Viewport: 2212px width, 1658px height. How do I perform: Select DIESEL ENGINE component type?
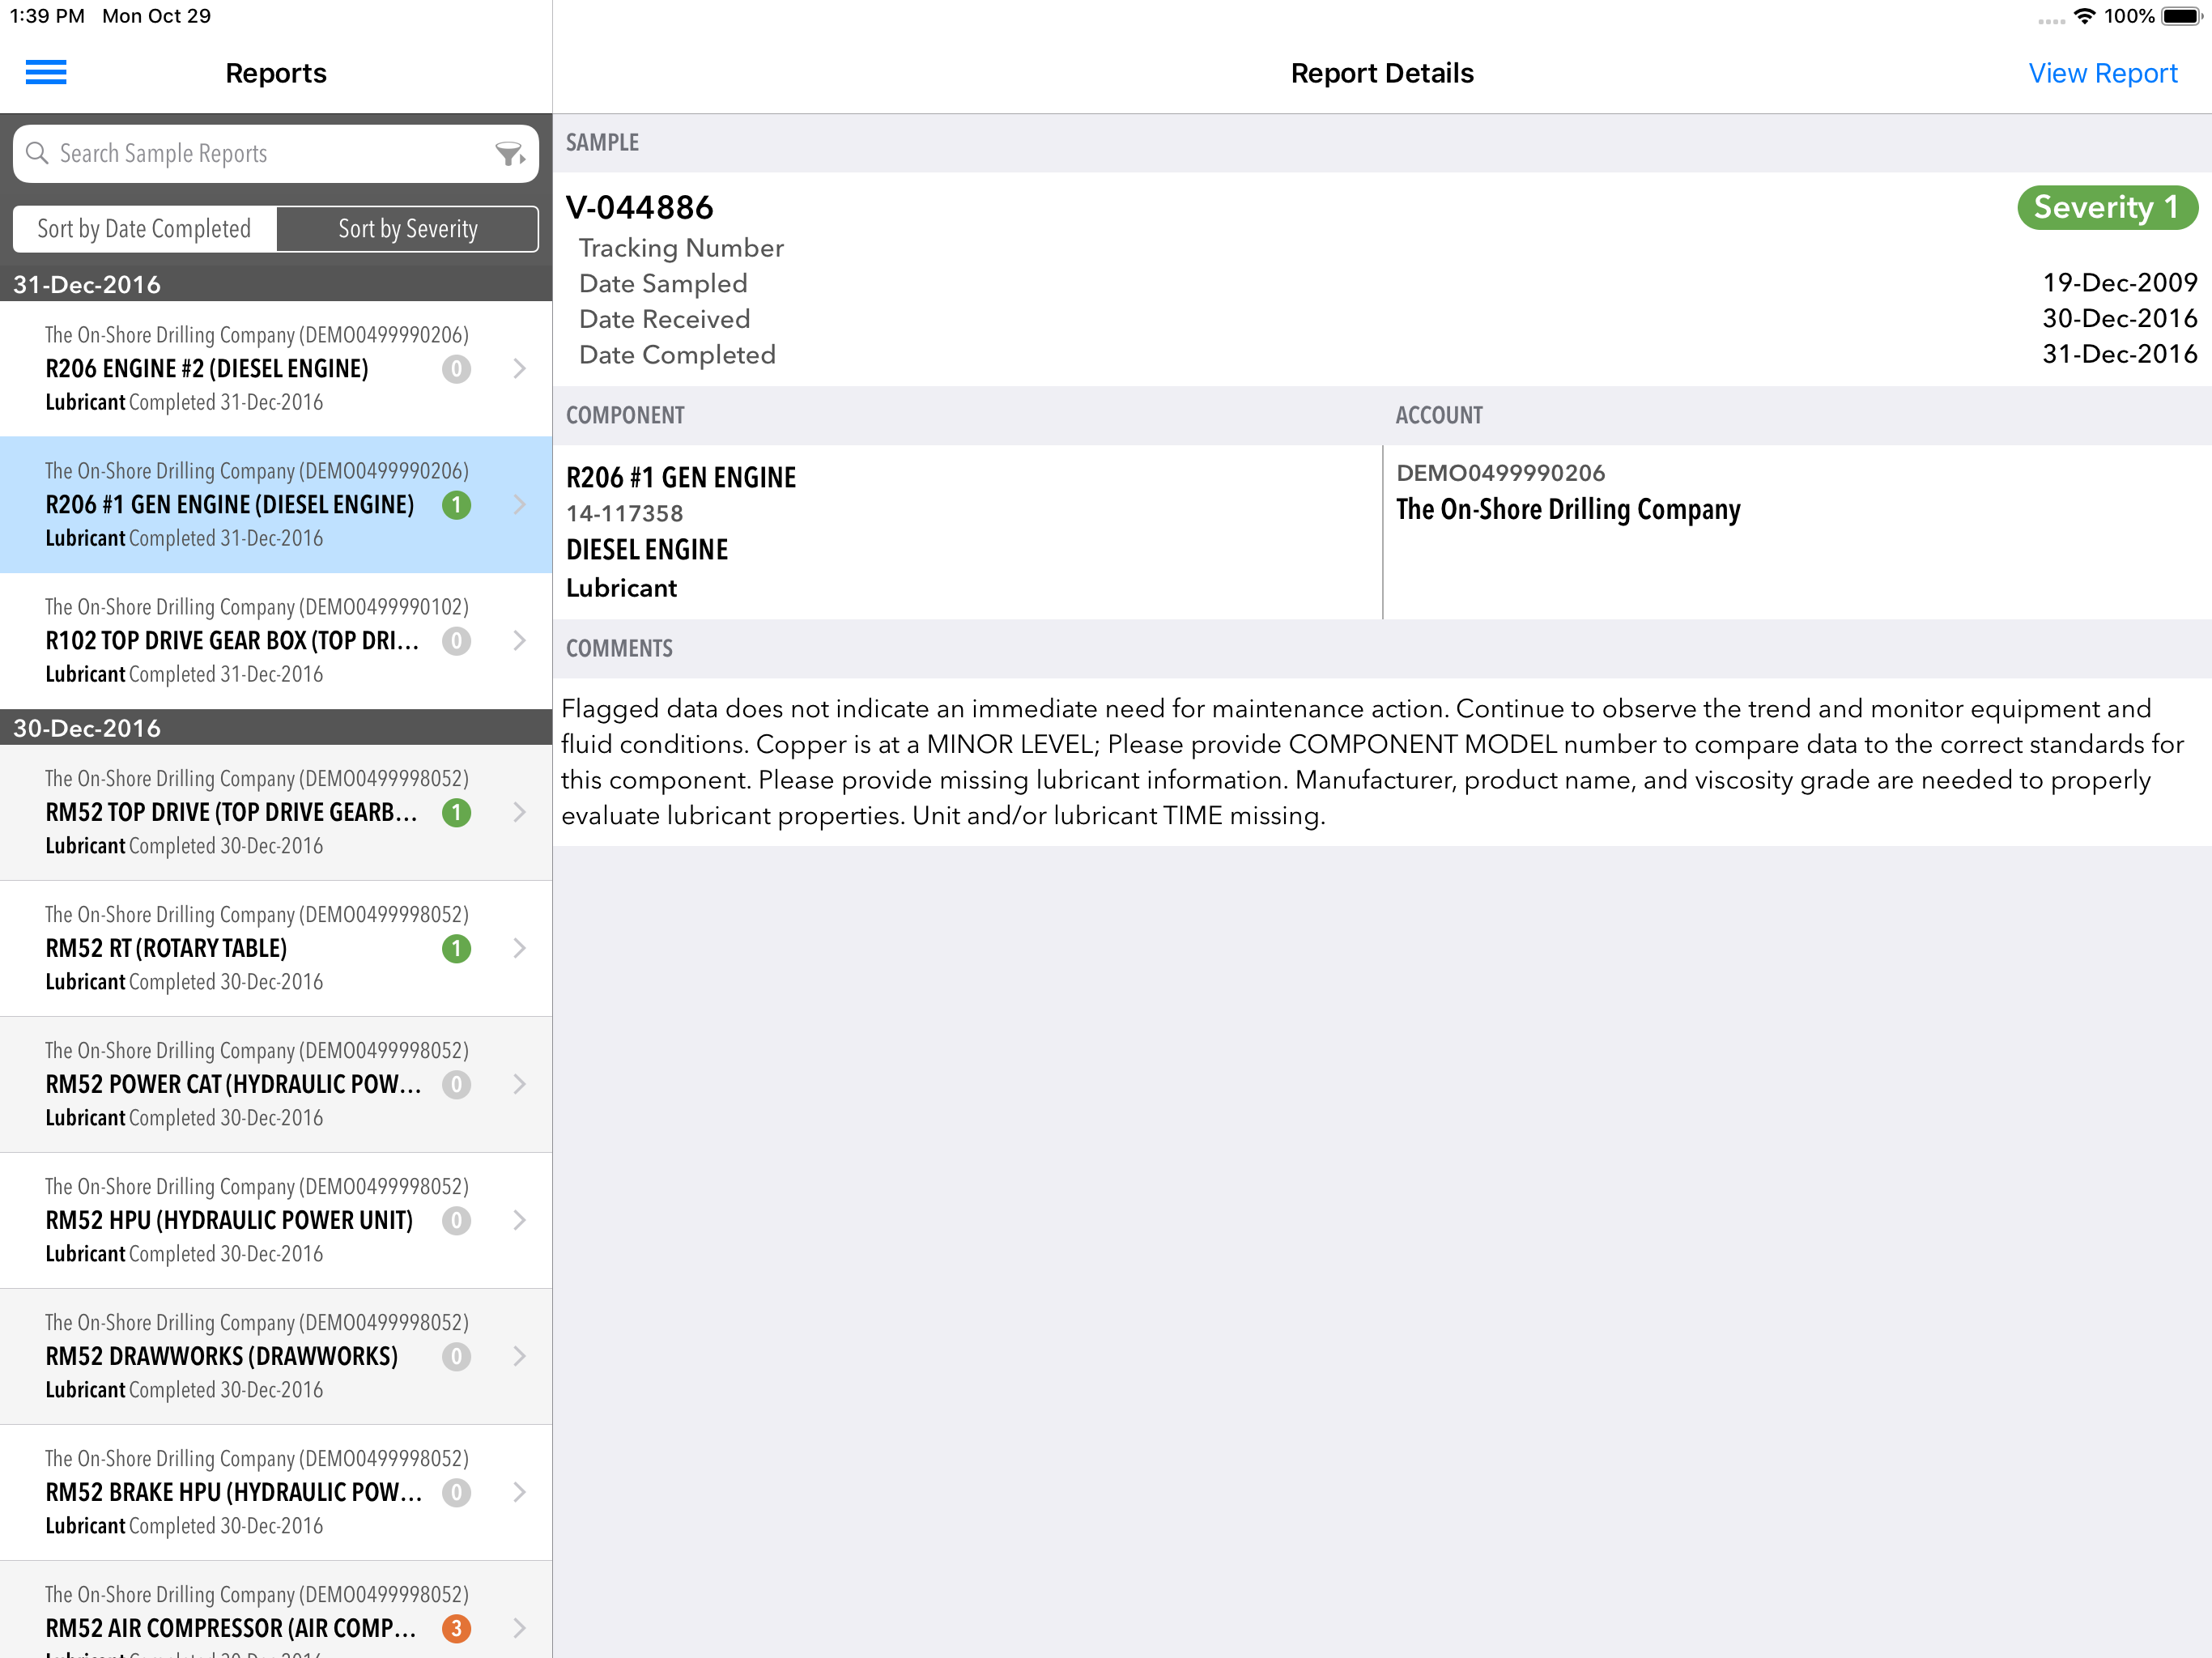tap(647, 549)
